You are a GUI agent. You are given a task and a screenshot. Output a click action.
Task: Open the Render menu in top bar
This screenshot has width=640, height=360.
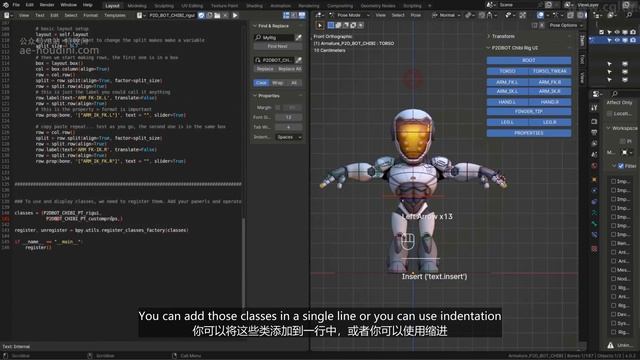(47, 5)
